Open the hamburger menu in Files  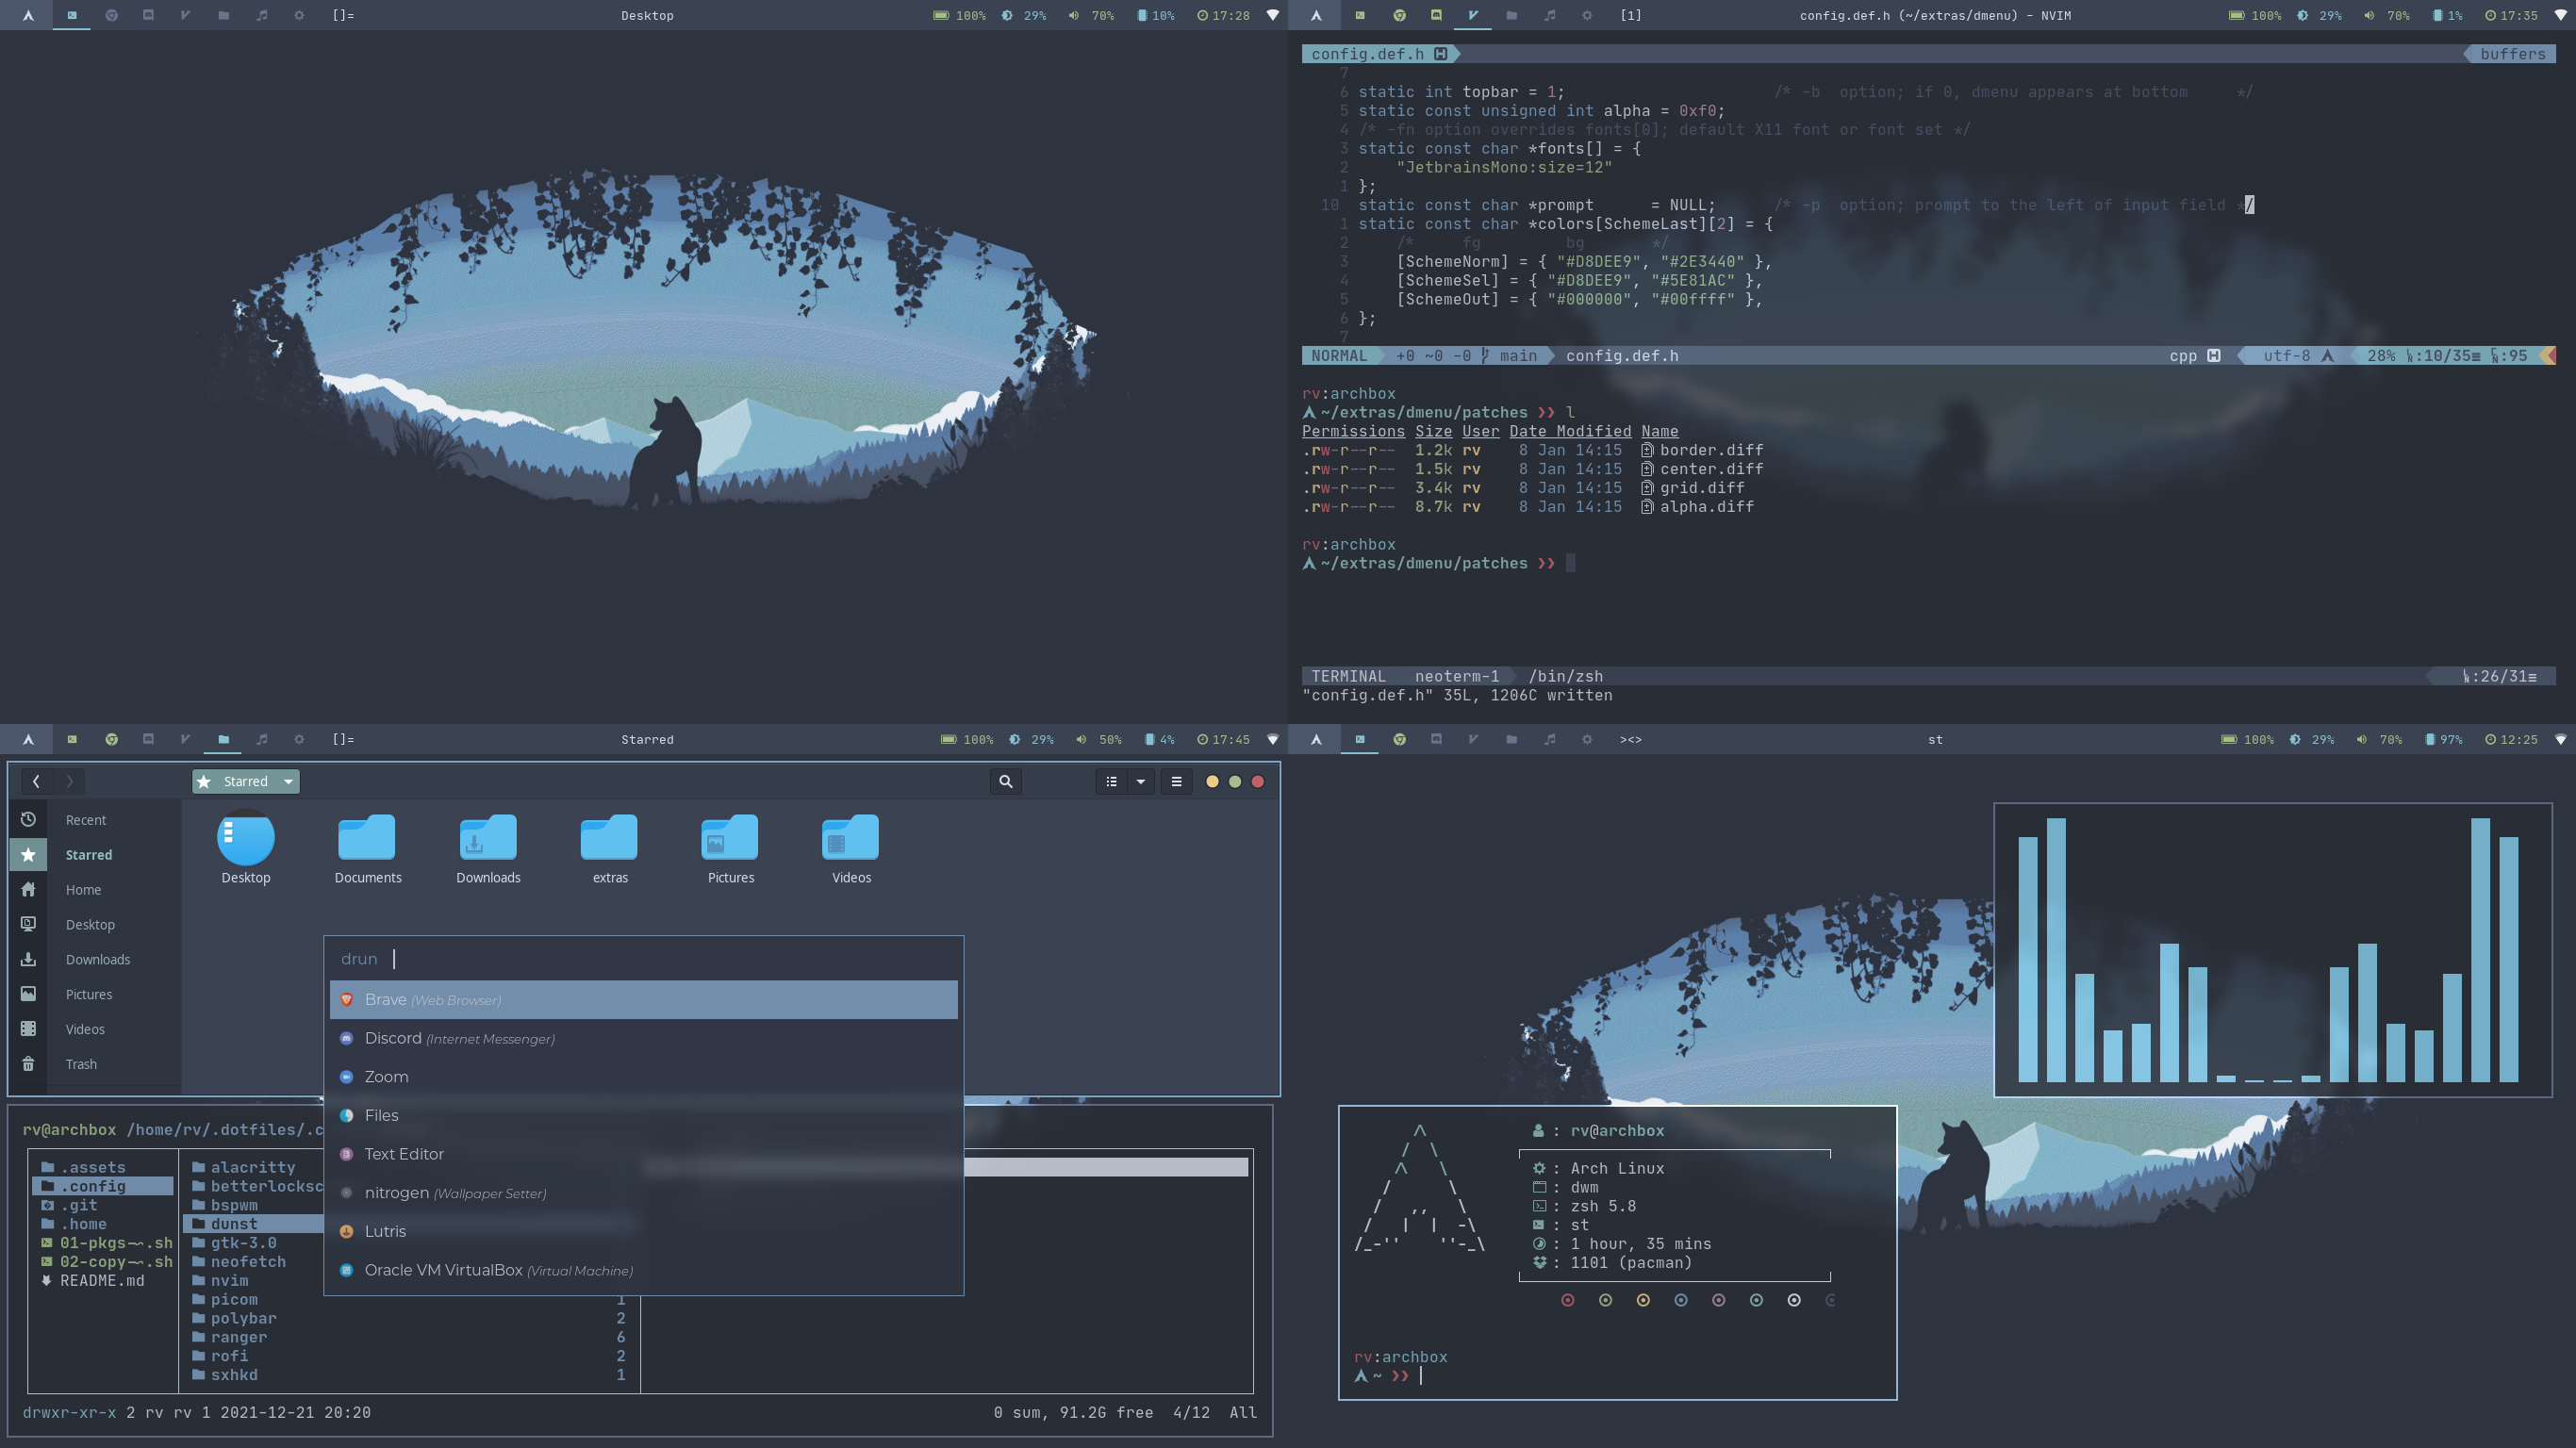[1176, 782]
